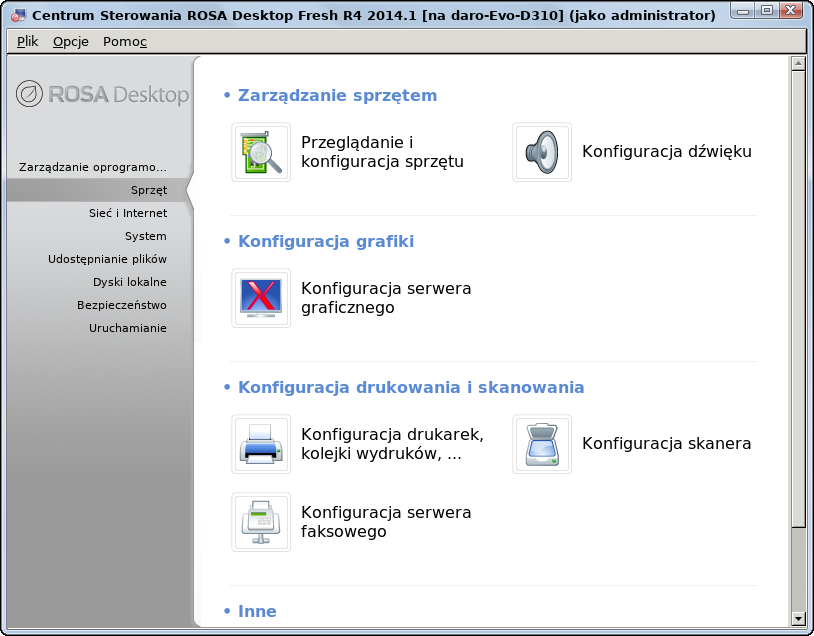814x636 pixels.
Task: Go to the Uruchamianie category
Action: [128, 328]
